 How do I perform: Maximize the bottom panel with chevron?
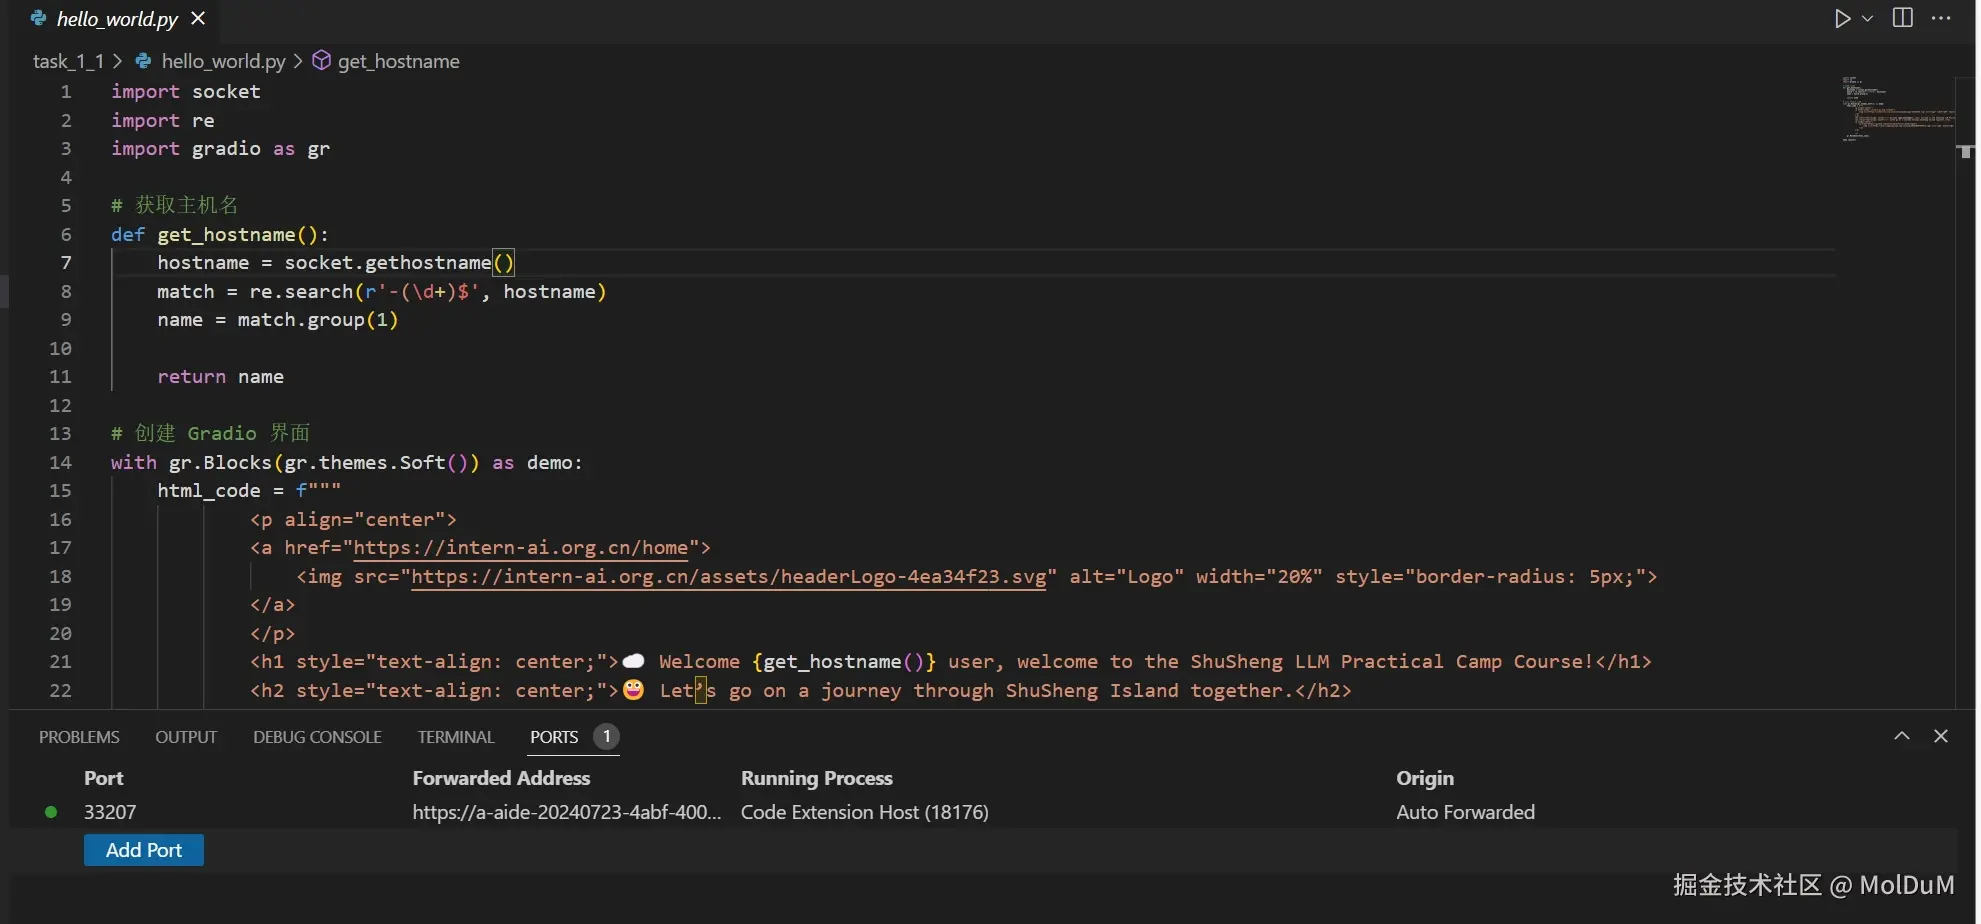1902,736
